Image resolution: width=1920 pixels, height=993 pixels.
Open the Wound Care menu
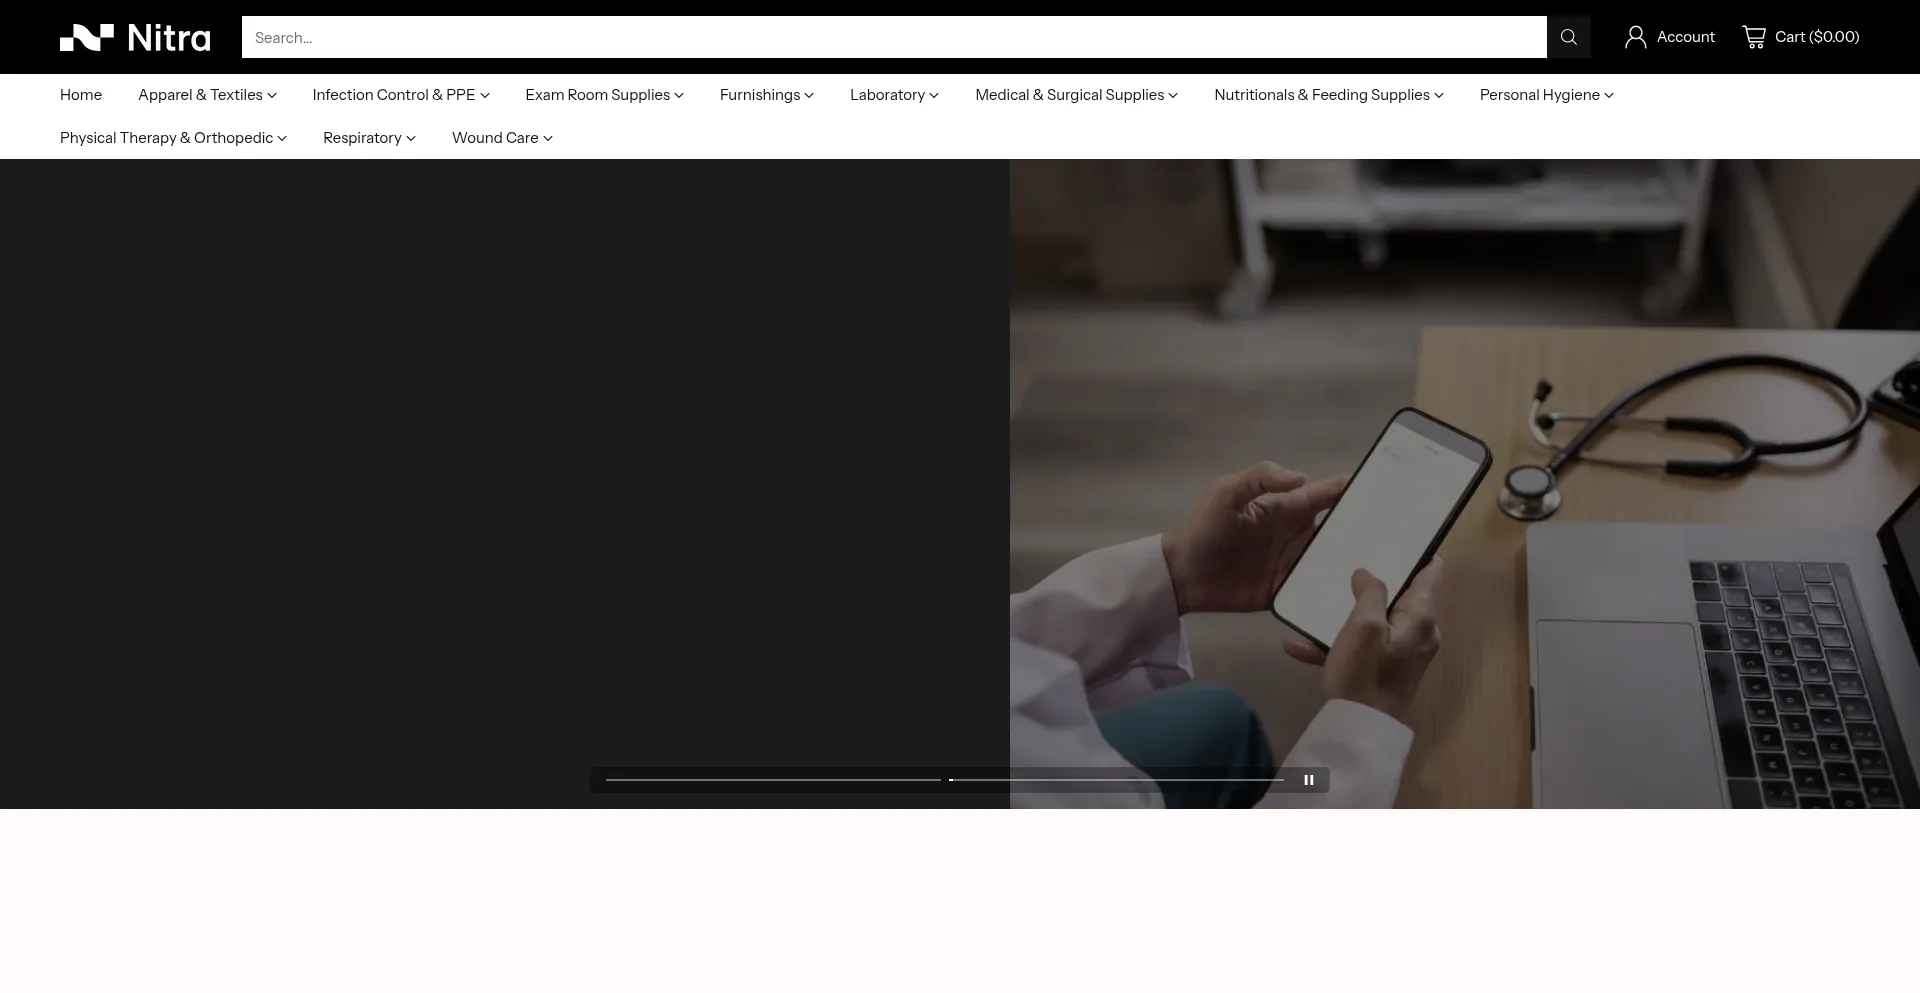502,138
